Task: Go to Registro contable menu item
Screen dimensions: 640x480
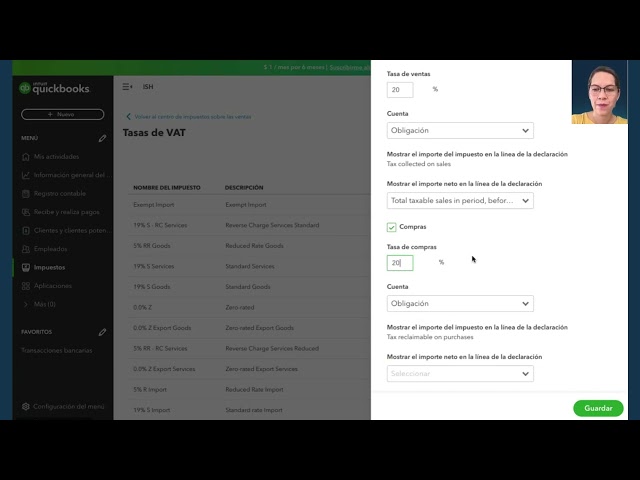Action: tap(60, 193)
